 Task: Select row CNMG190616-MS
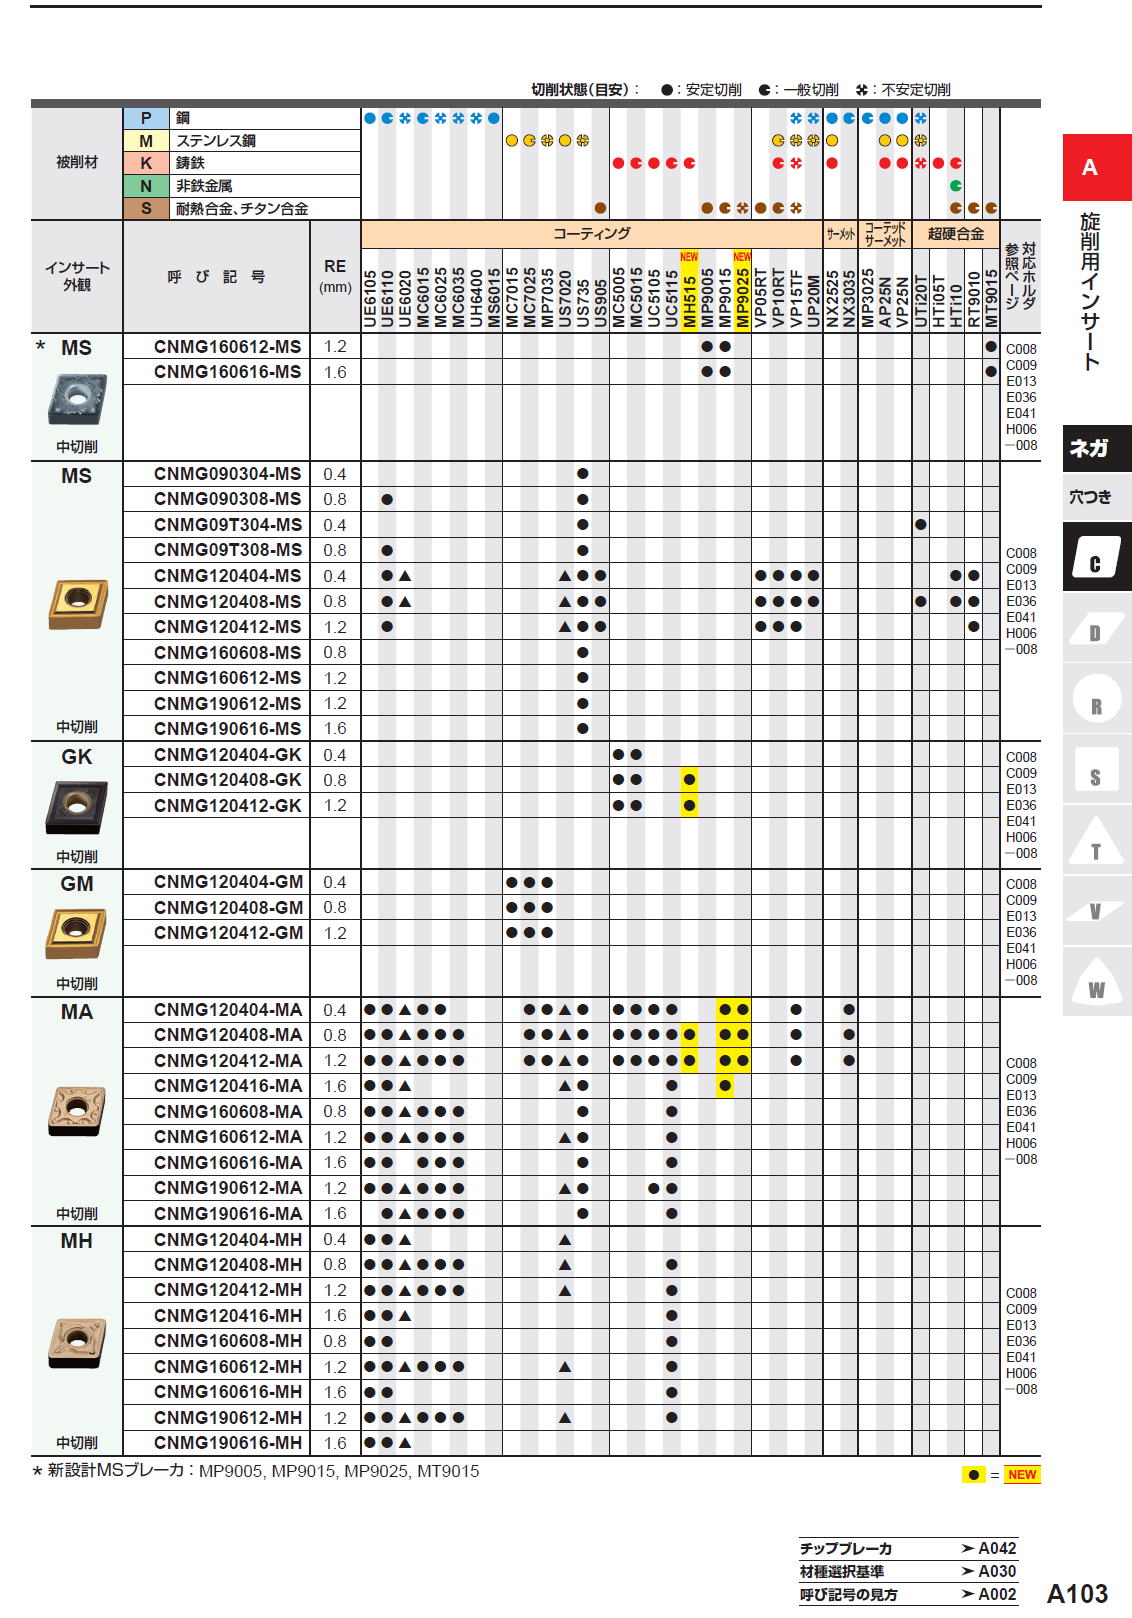coord(561,729)
